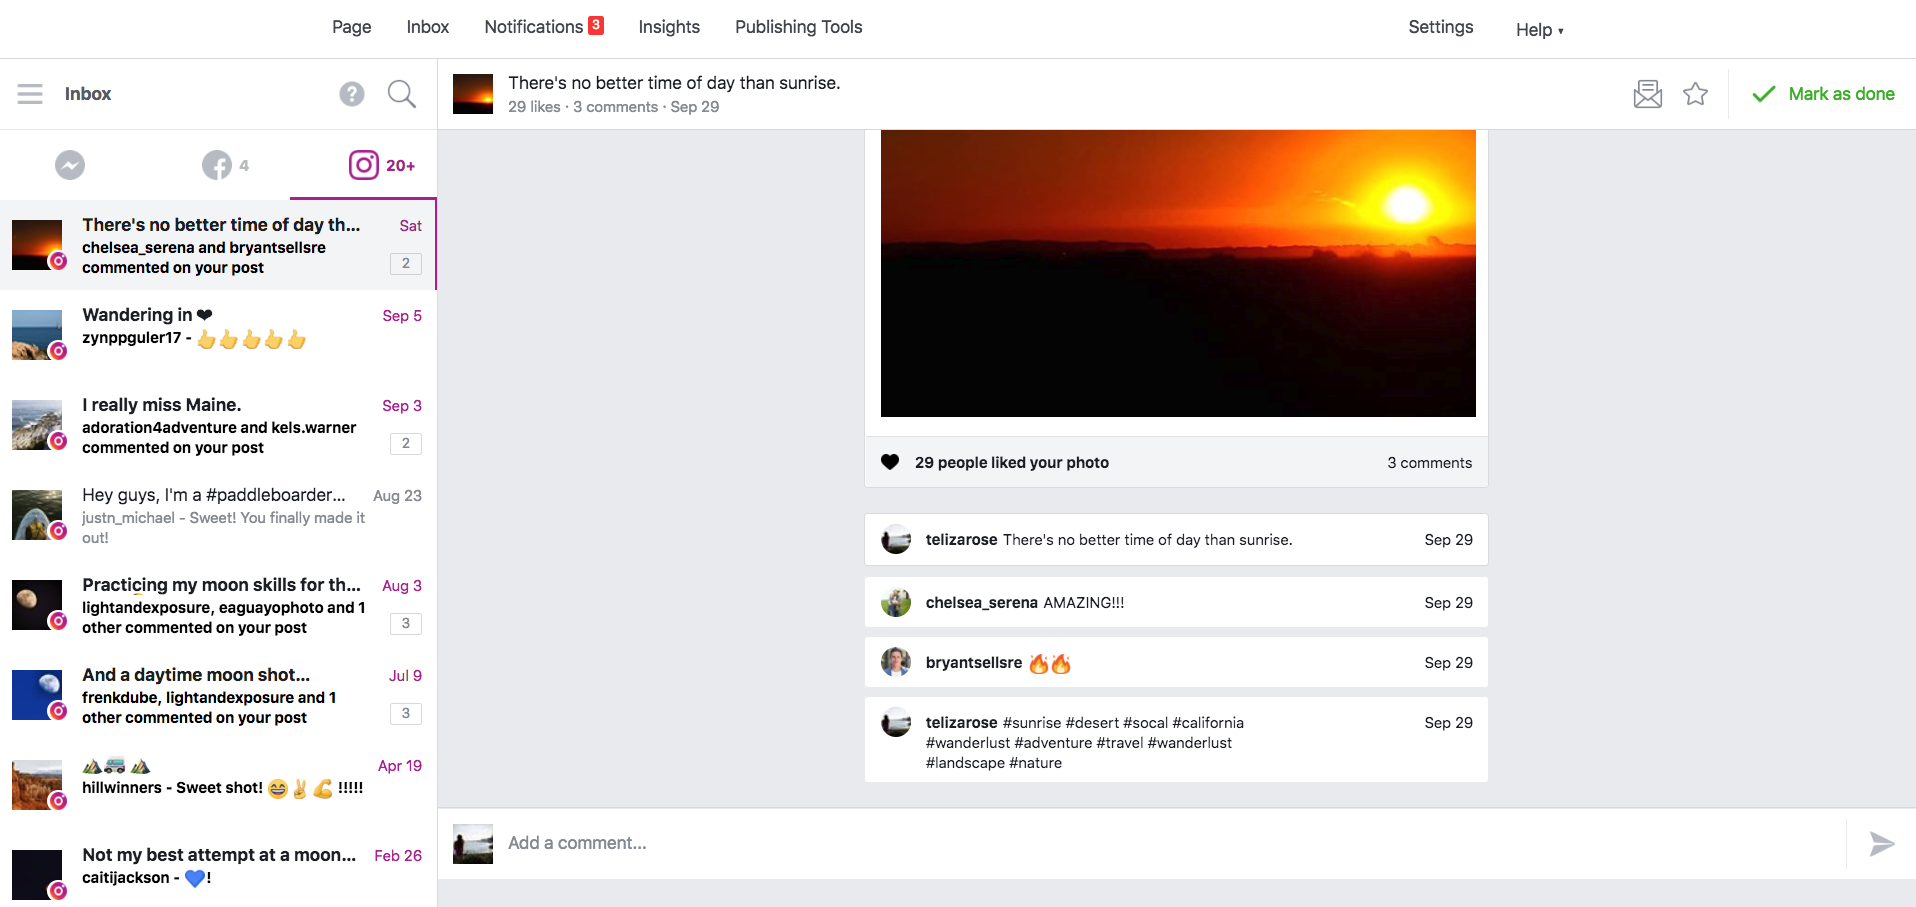
Task: Click the sunrise photo in the post
Action: pos(1178,273)
